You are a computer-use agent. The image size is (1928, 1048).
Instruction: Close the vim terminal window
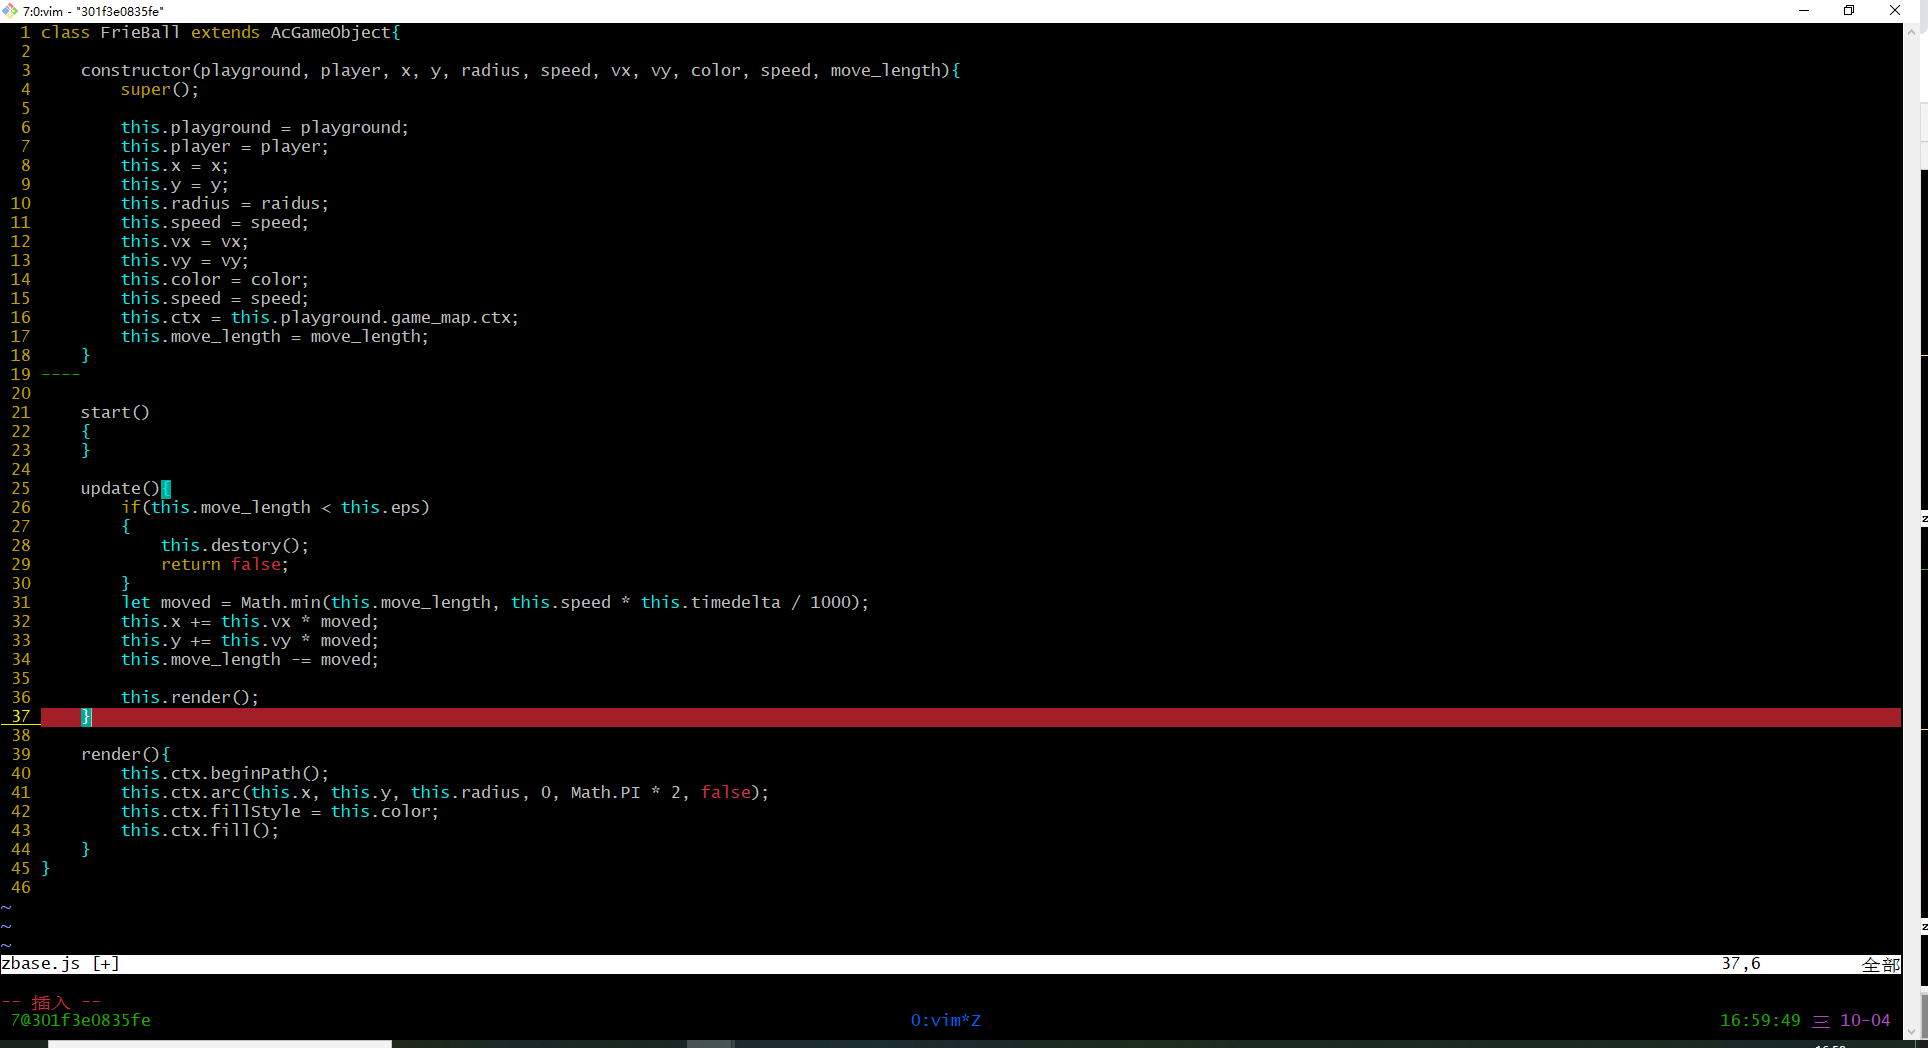point(1894,11)
